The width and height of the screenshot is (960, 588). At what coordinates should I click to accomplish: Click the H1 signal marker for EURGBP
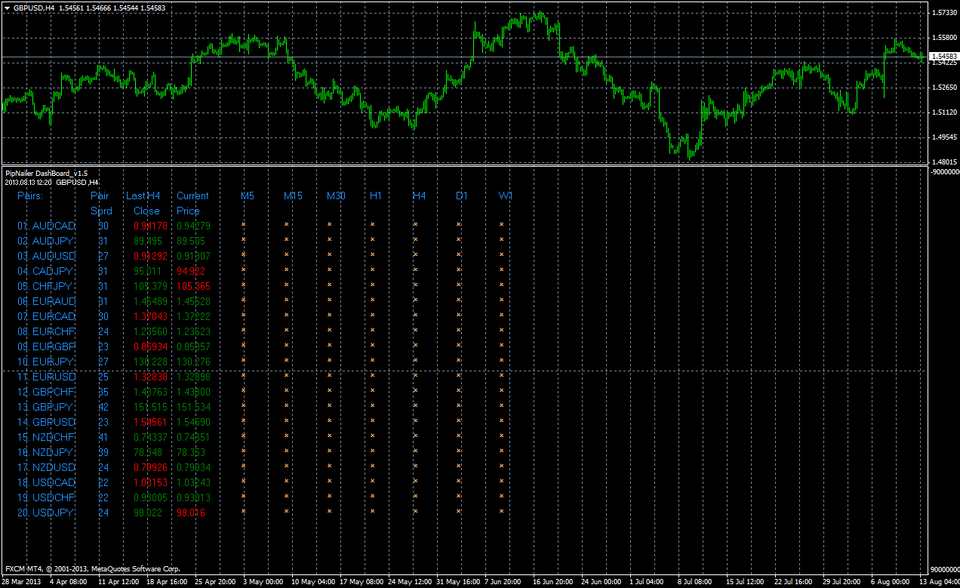[375, 344]
